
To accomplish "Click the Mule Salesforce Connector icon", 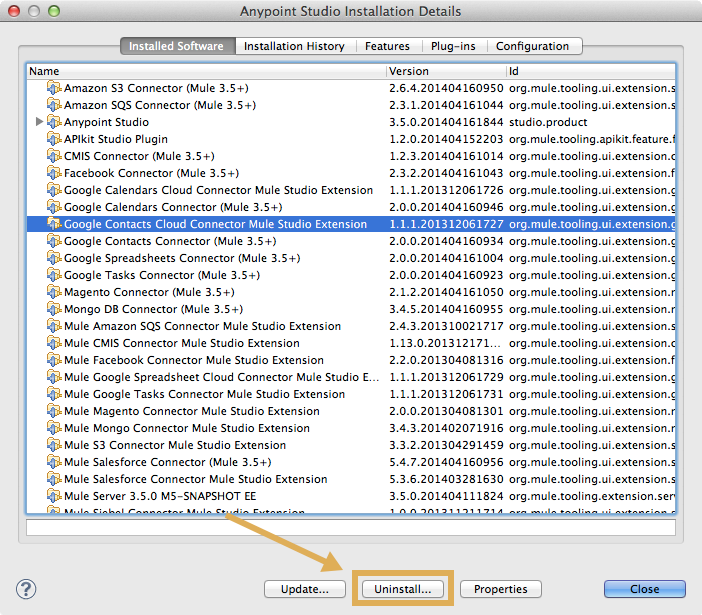I will click(54, 462).
